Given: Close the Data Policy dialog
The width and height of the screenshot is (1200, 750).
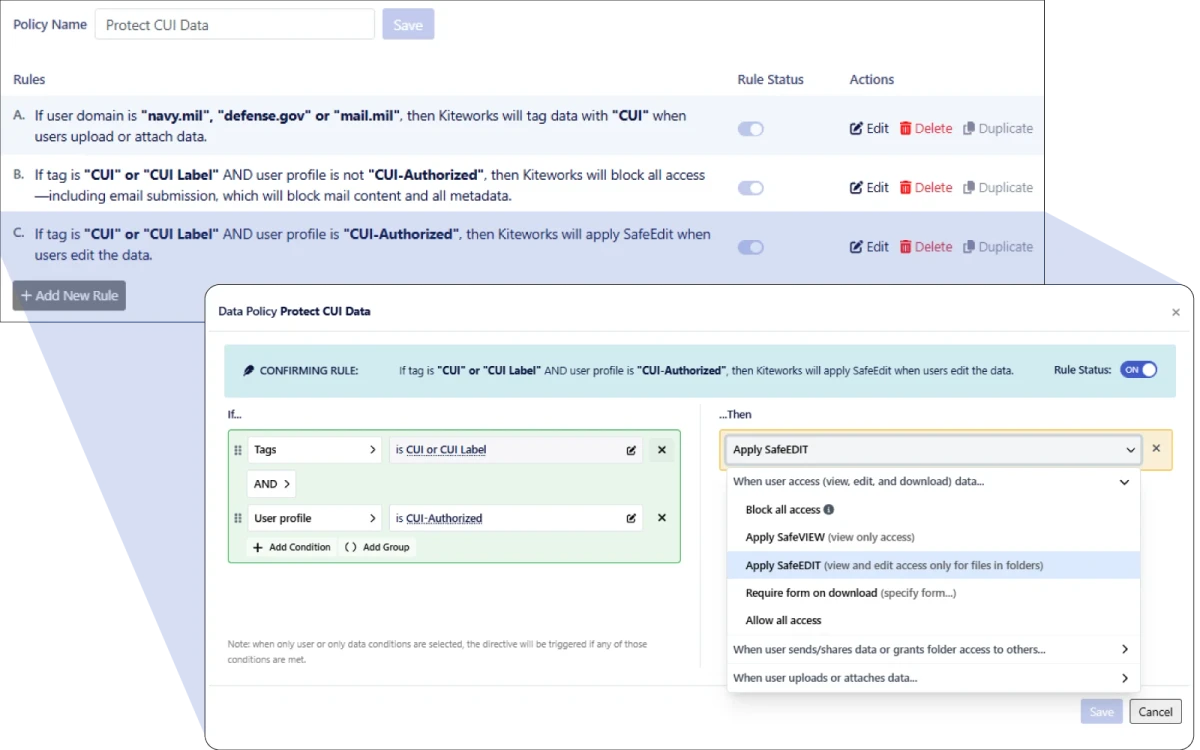Looking at the screenshot, I should [x=1176, y=312].
